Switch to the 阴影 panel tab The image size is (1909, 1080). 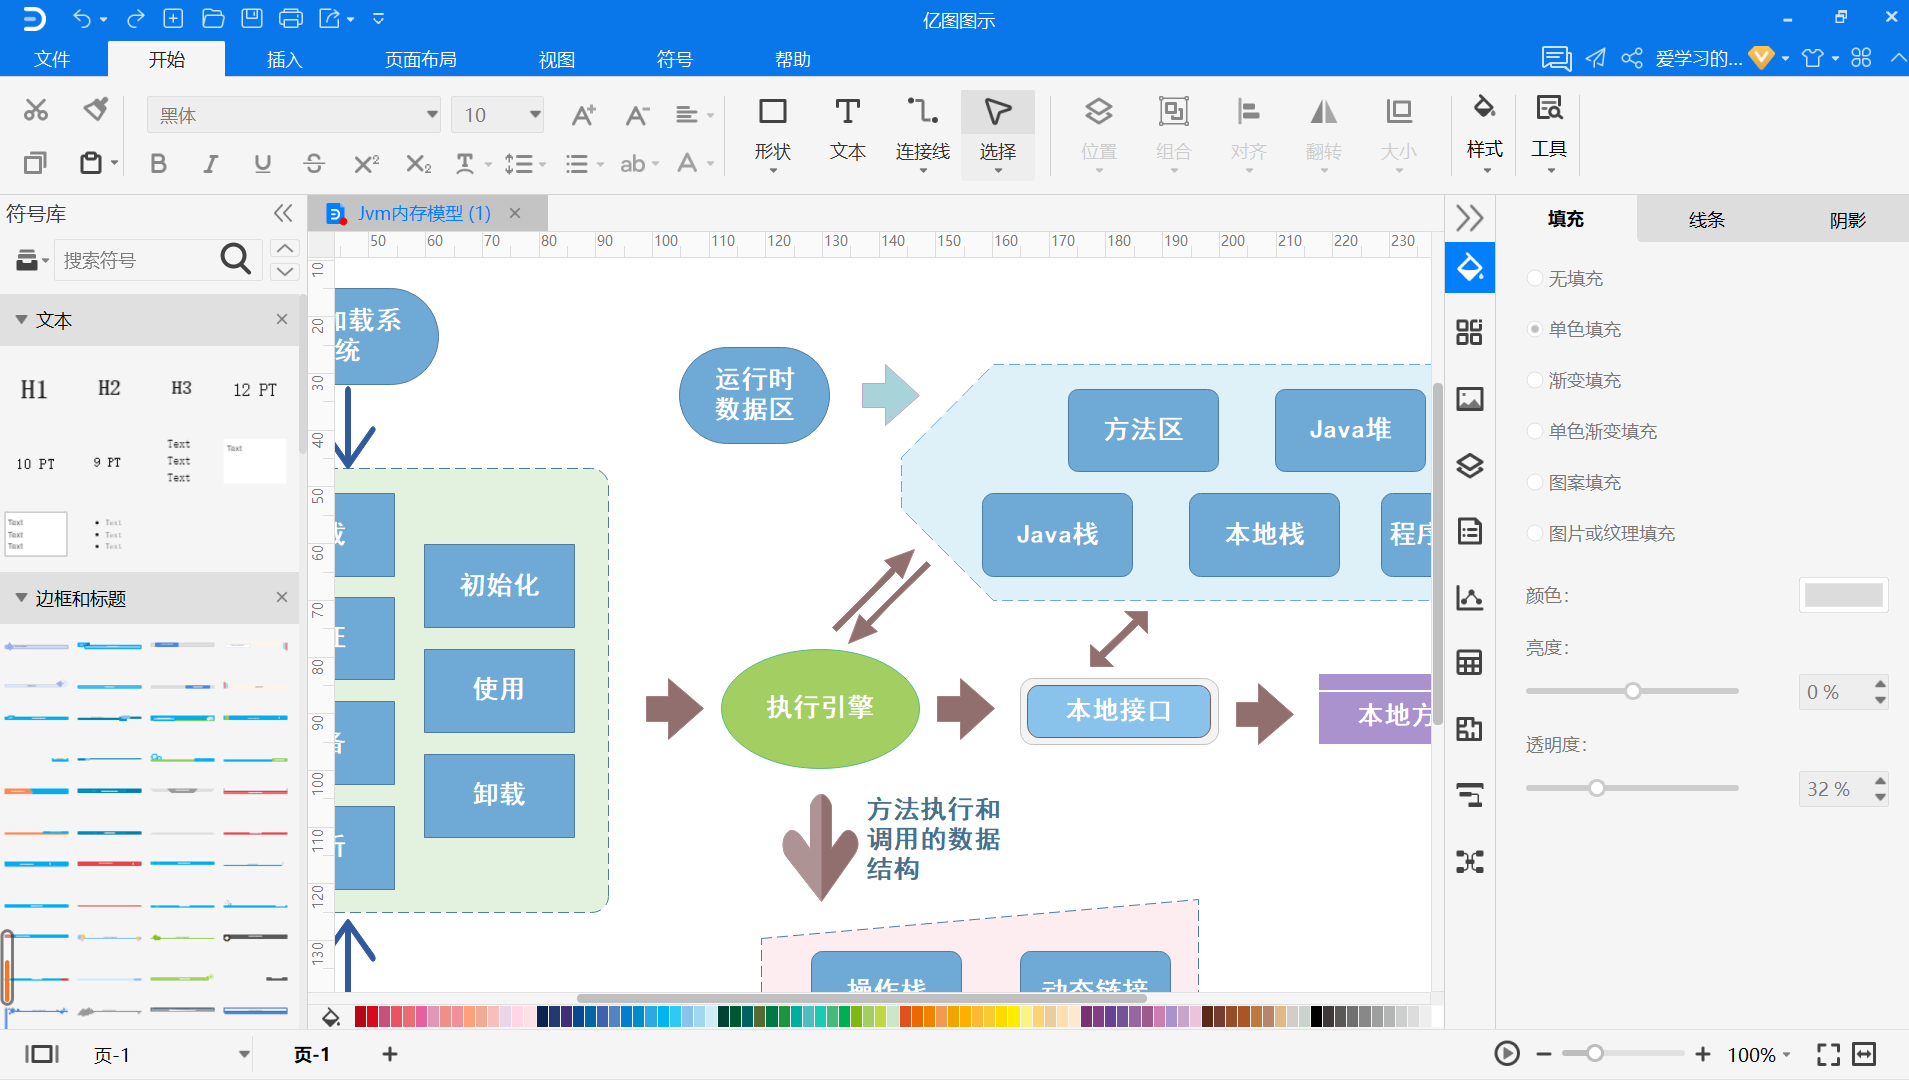(x=1847, y=219)
